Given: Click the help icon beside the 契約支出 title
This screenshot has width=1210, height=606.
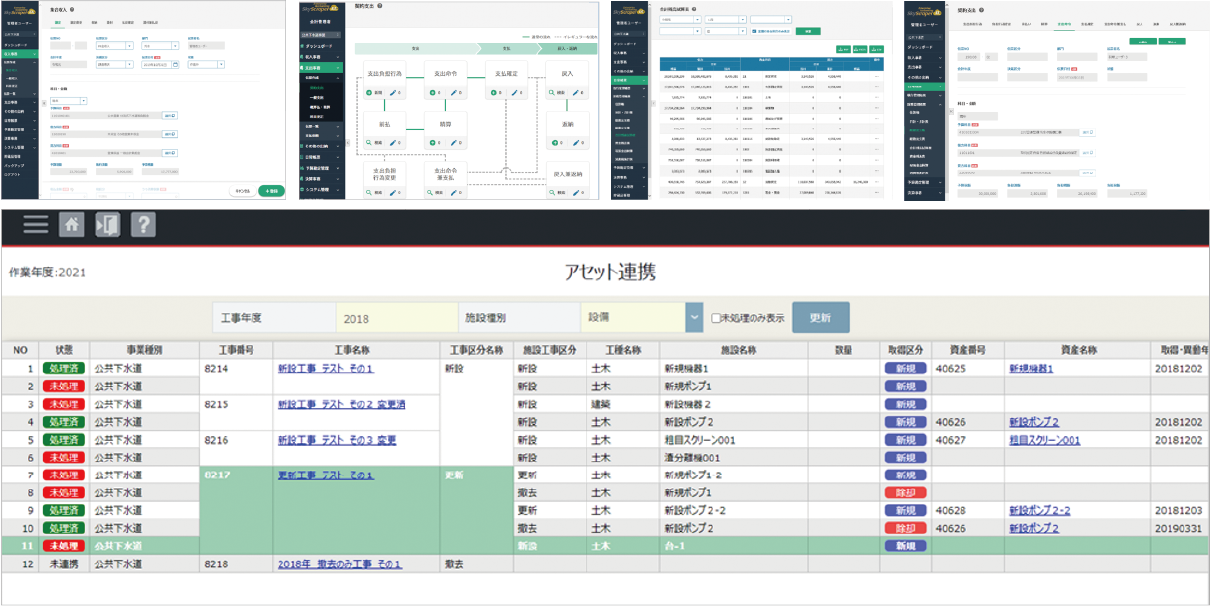Looking at the screenshot, I should coord(381,7).
